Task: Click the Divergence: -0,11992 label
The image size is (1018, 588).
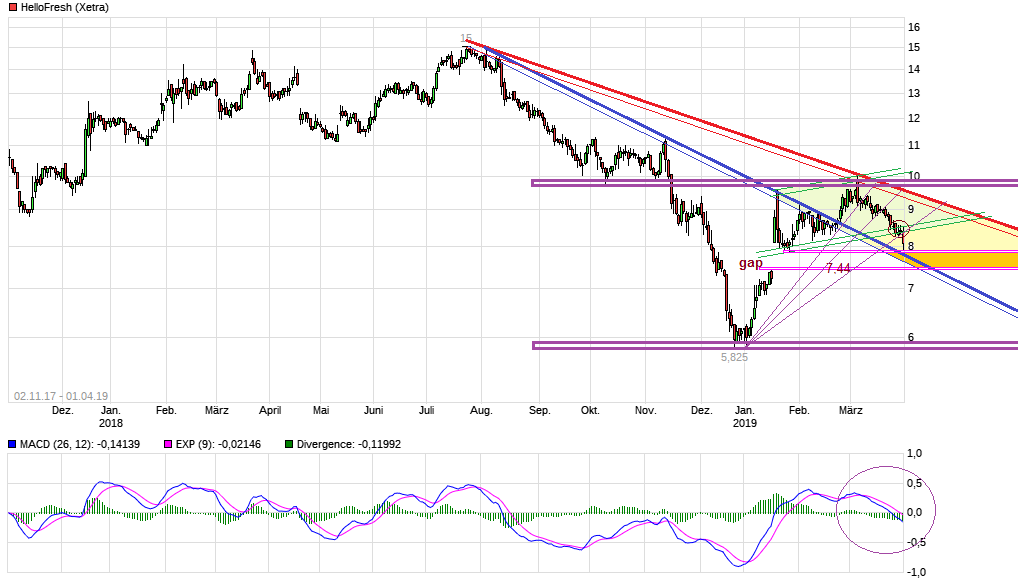Action: [349, 445]
